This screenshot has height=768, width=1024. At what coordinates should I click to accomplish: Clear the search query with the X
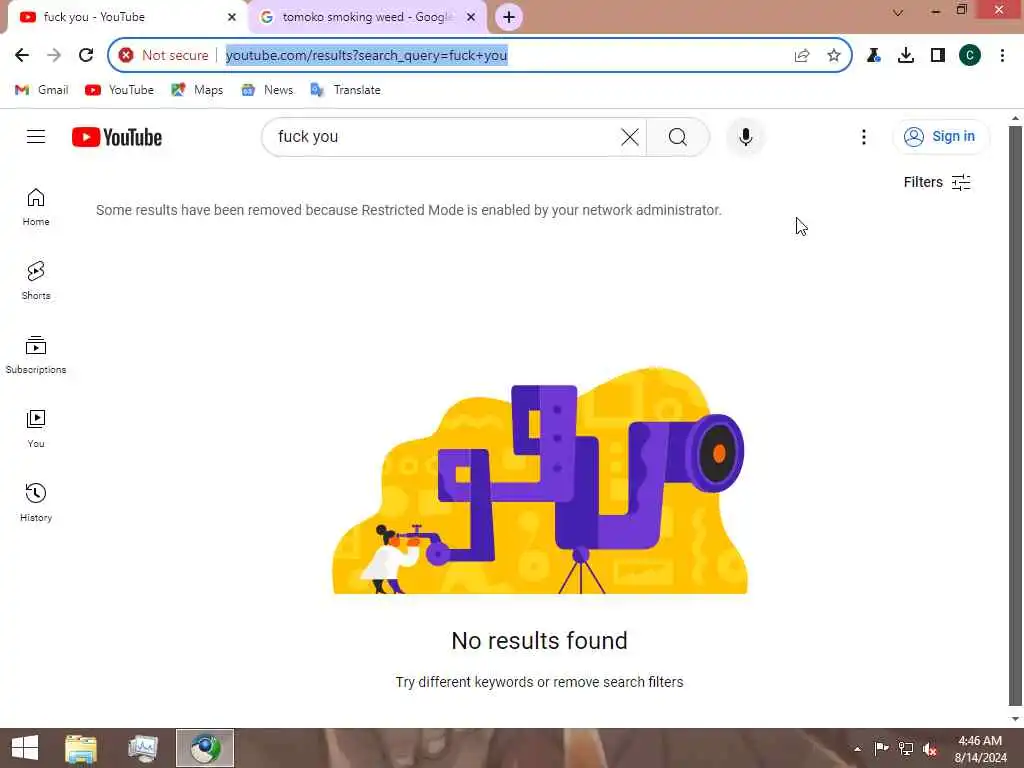630,137
